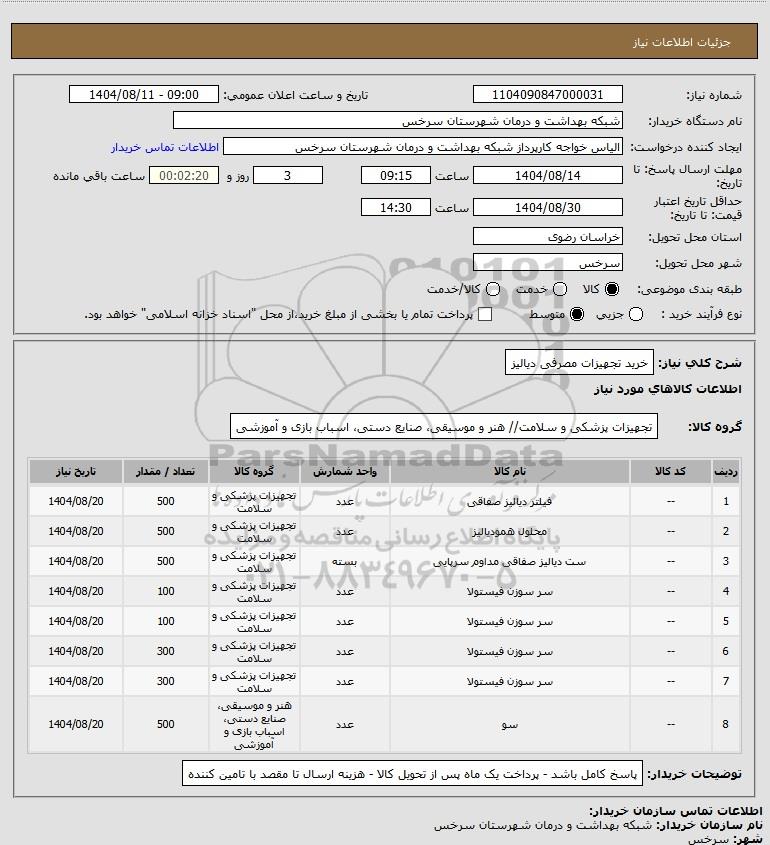This screenshot has height=845, width=770.
Task: Select the خدمت radio option
Action: [560, 289]
